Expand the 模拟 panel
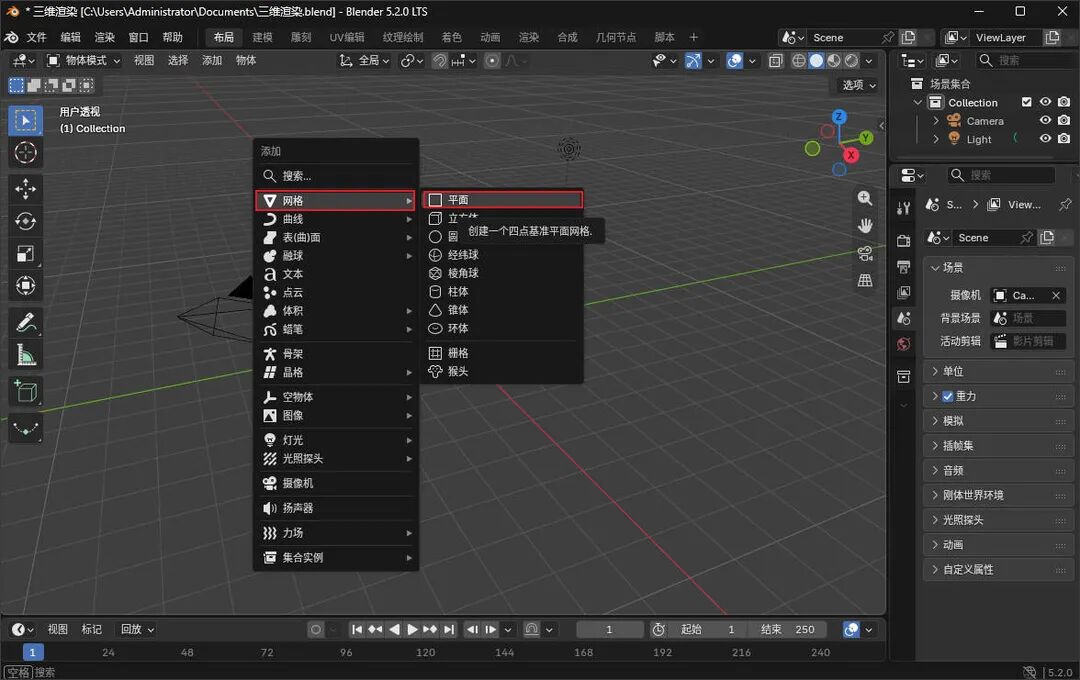Viewport: 1080px width, 680px height. click(x=998, y=421)
